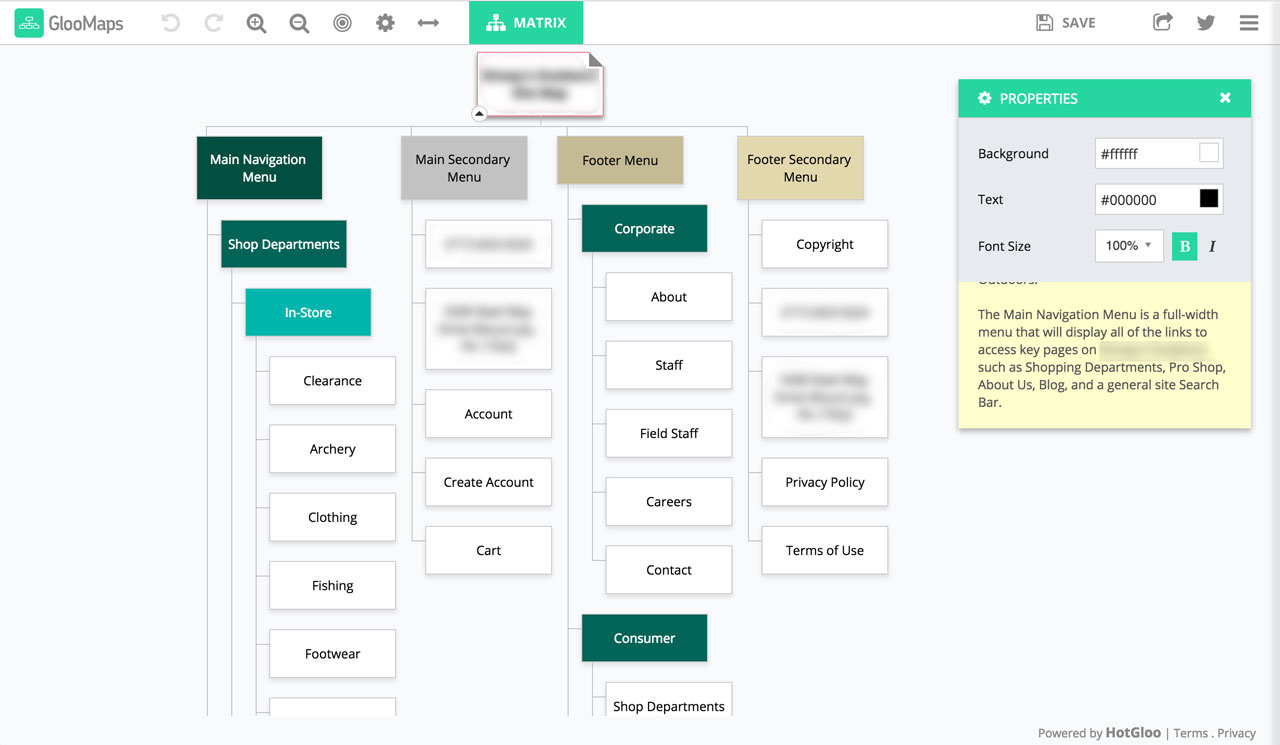
Task: Select the Fishing page node
Action: (332, 586)
